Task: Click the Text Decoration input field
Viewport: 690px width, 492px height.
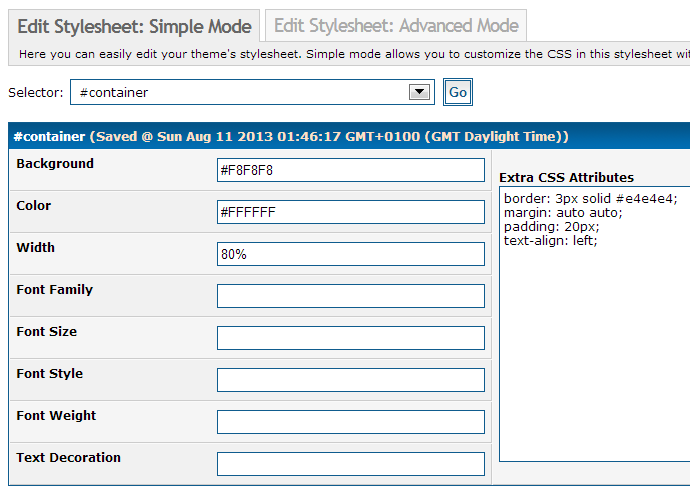Action: click(x=350, y=464)
